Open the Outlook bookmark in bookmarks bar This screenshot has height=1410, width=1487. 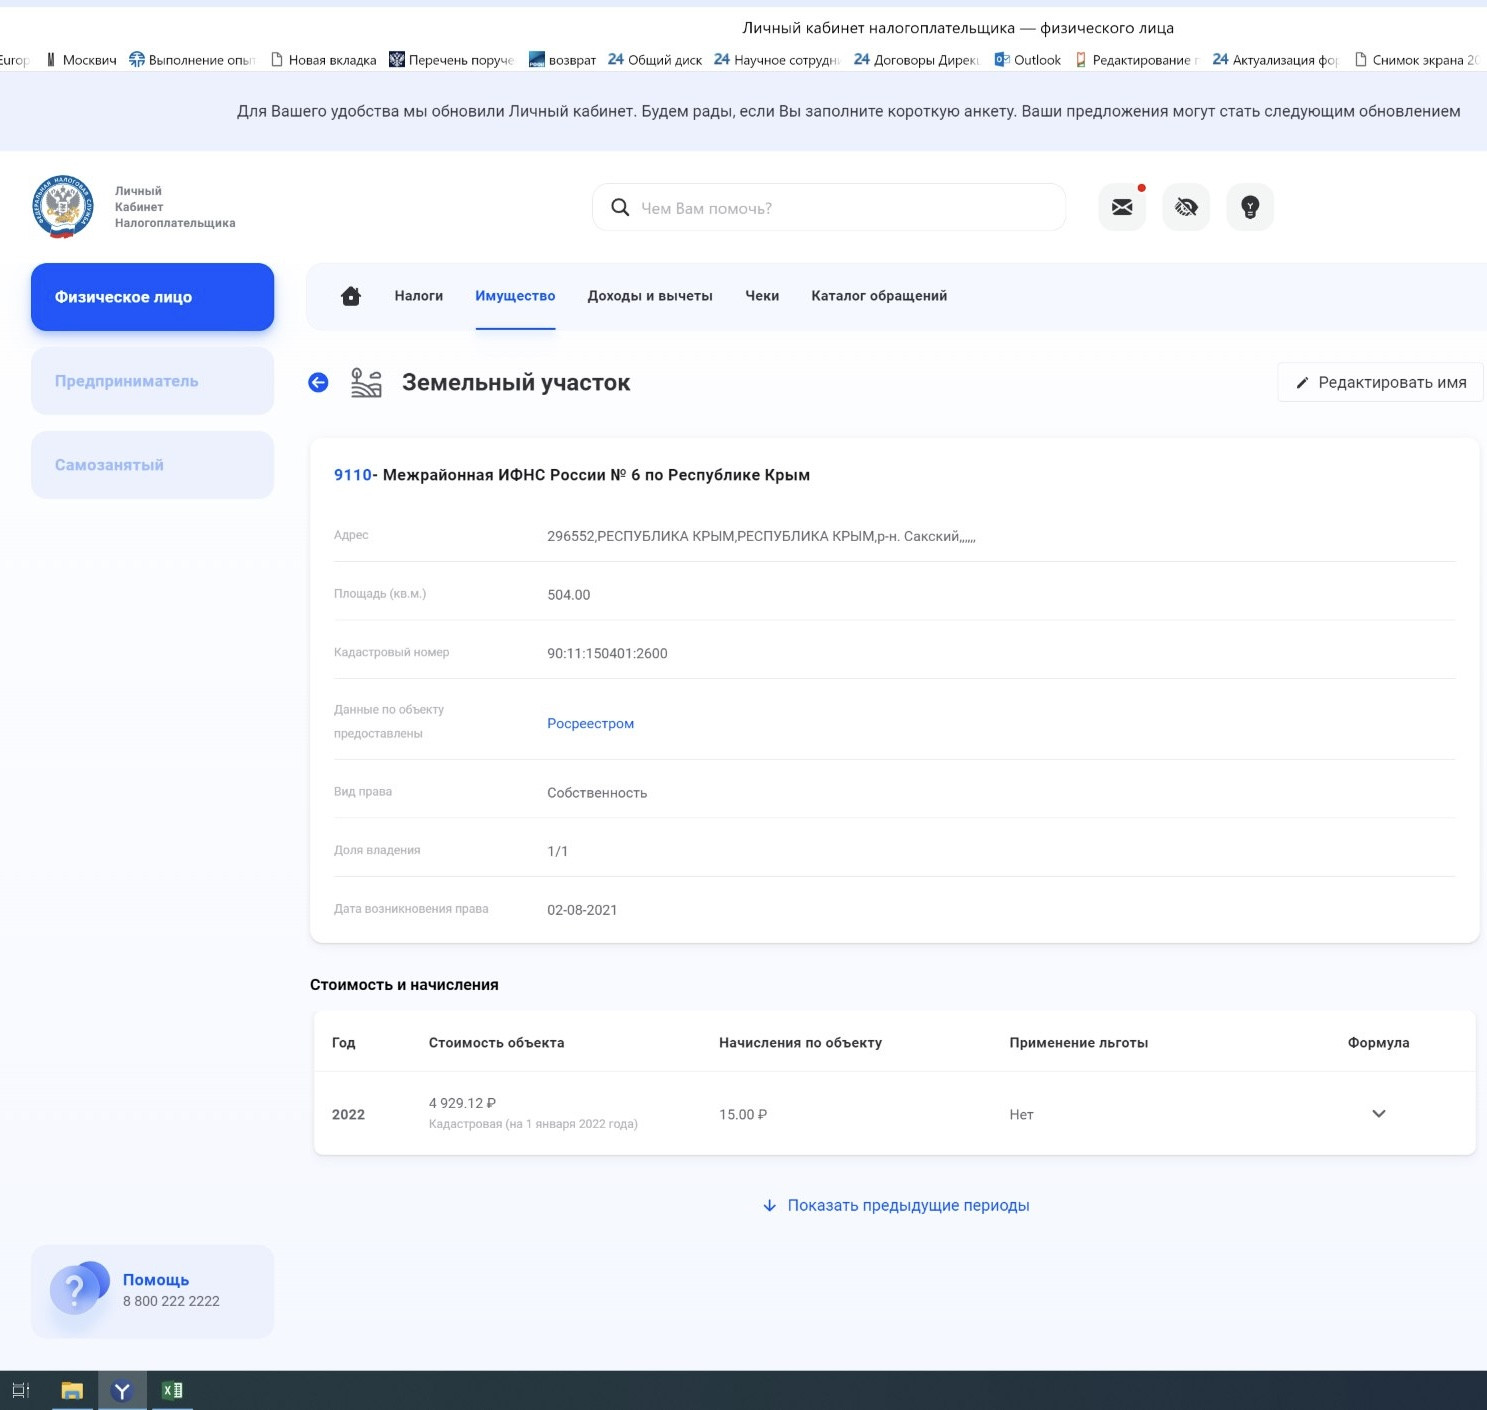point(1028,60)
